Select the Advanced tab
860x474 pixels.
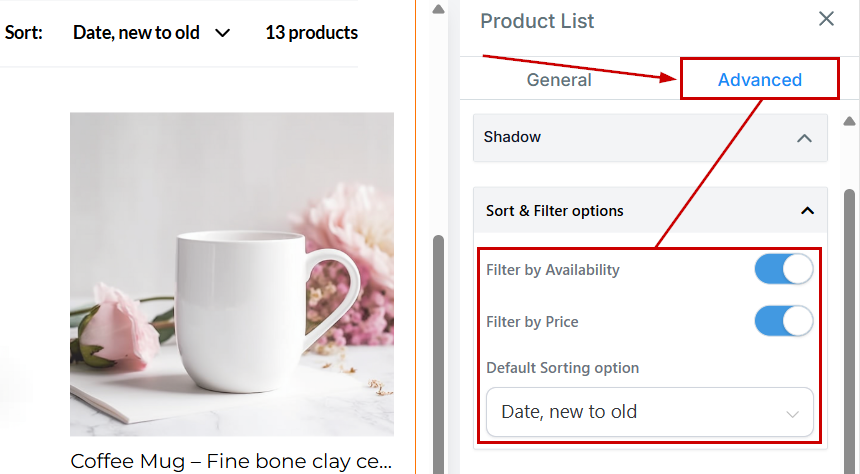click(760, 80)
